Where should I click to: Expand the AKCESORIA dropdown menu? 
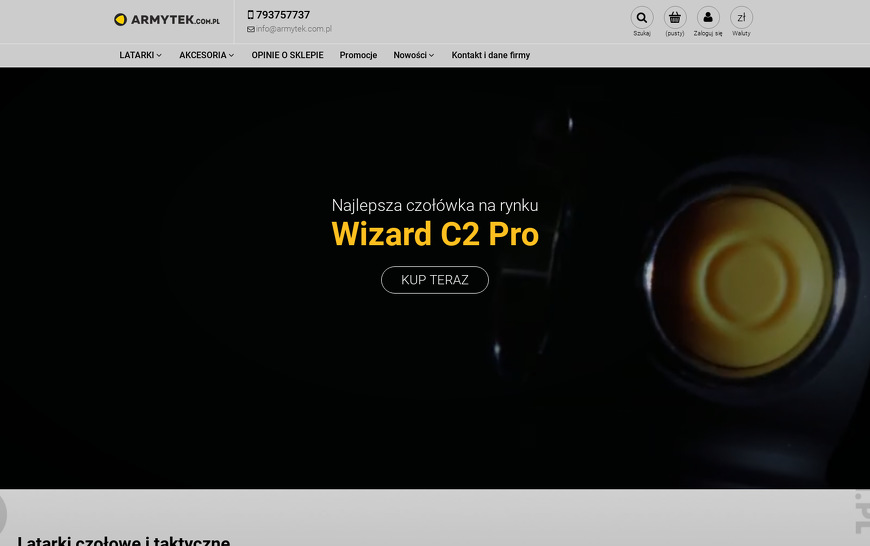[x=206, y=55]
